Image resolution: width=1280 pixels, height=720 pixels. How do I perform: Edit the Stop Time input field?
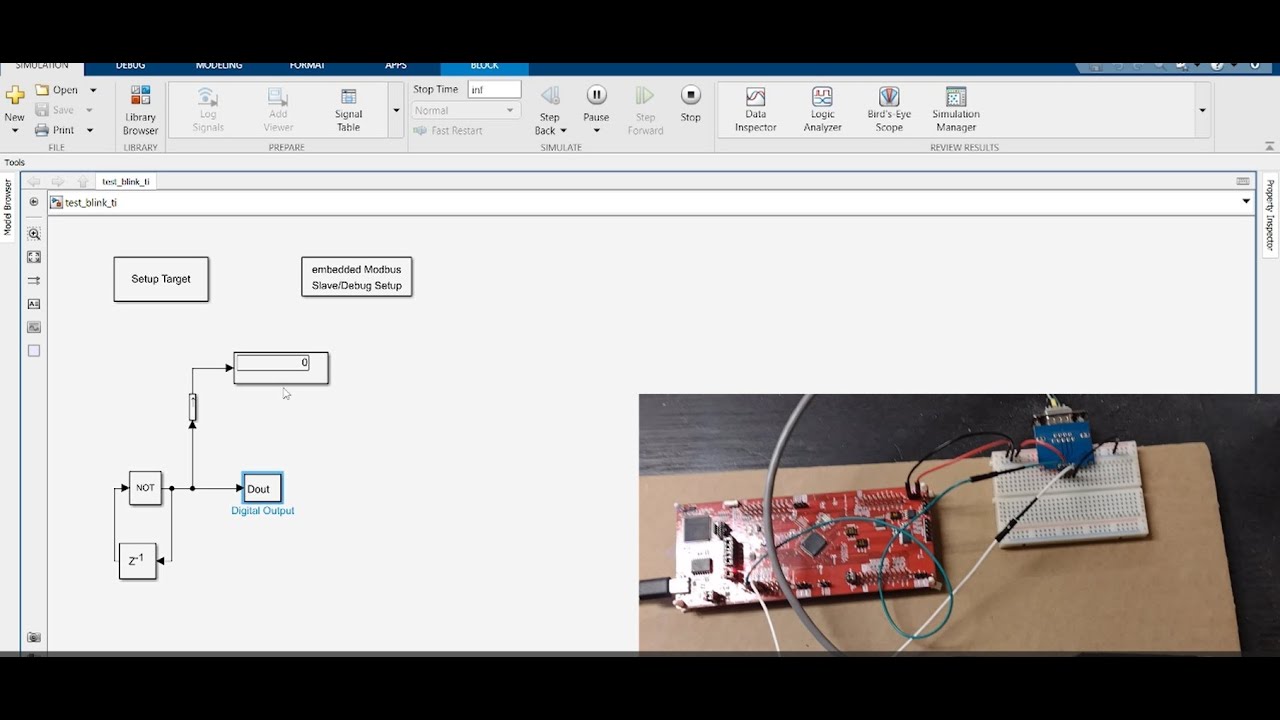point(494,89)
